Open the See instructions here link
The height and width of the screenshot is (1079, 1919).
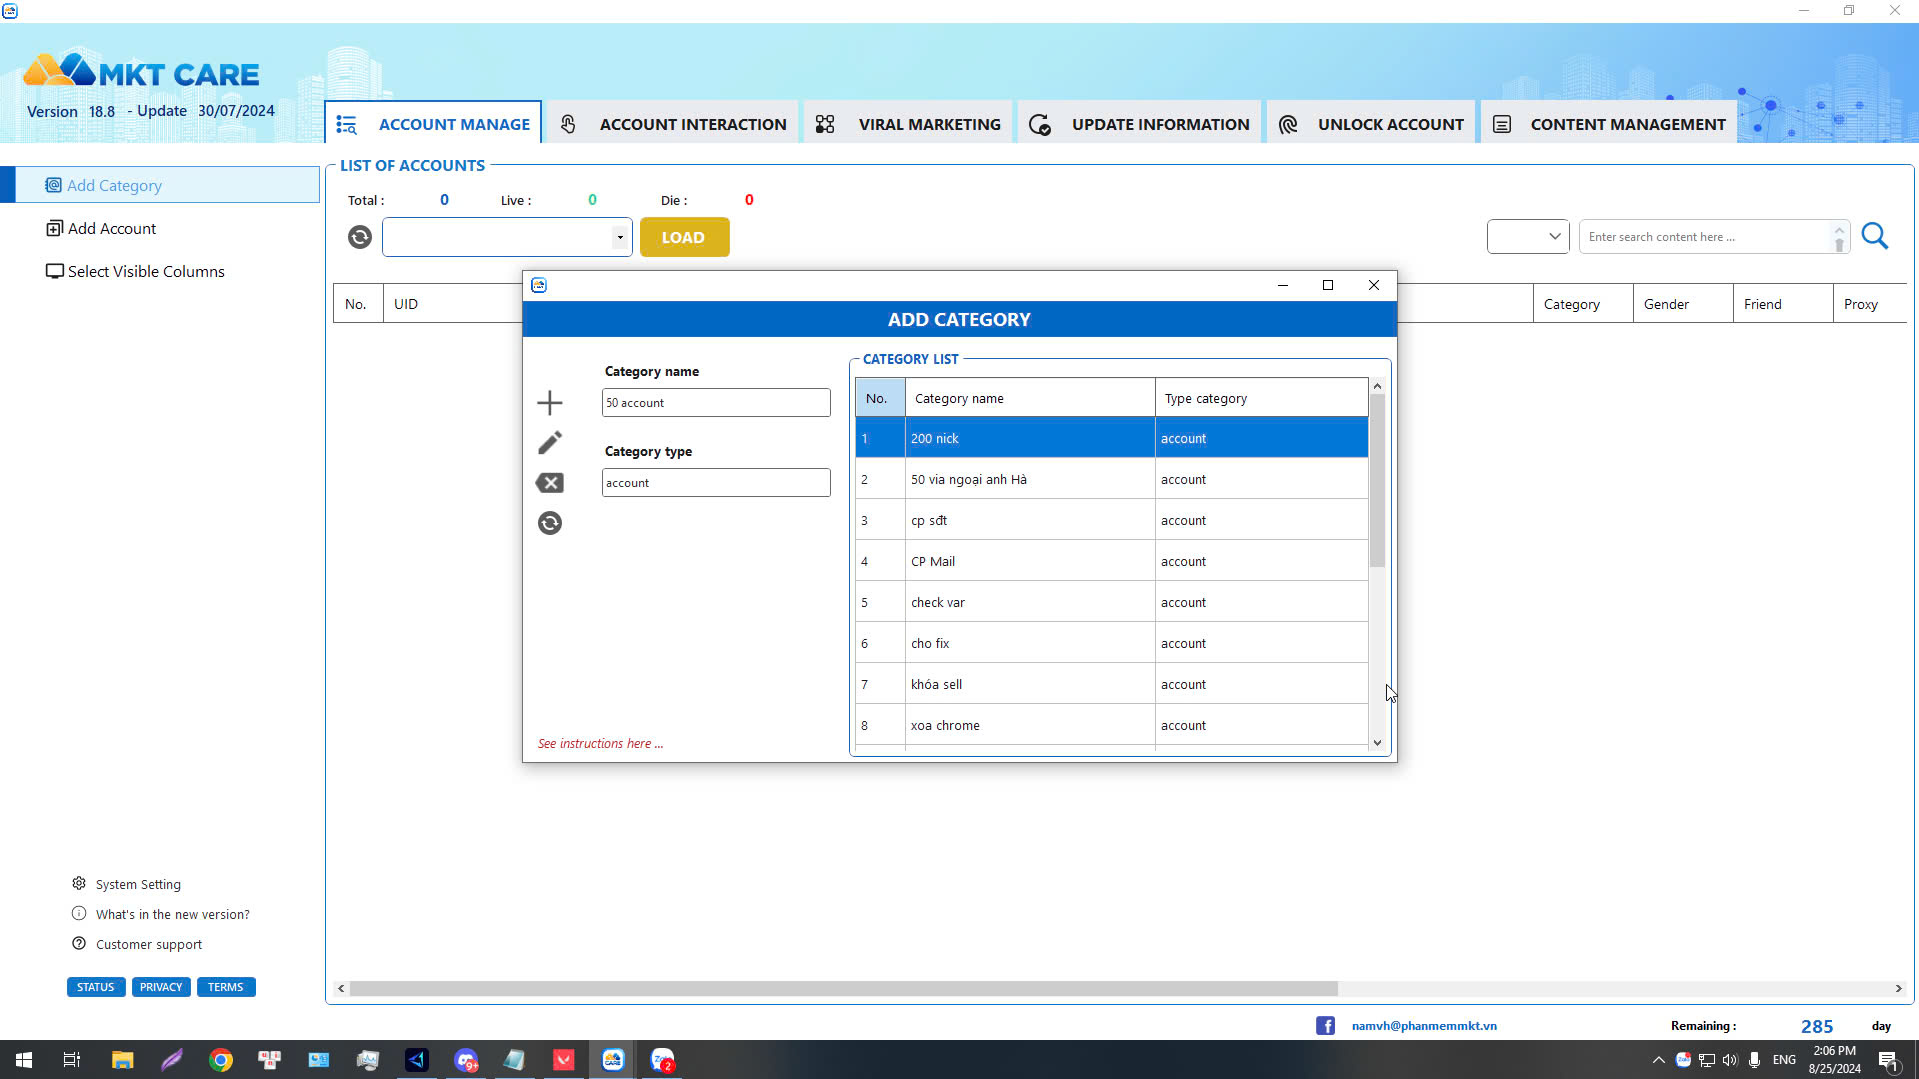pyautogui.click(x=600, y=744)
